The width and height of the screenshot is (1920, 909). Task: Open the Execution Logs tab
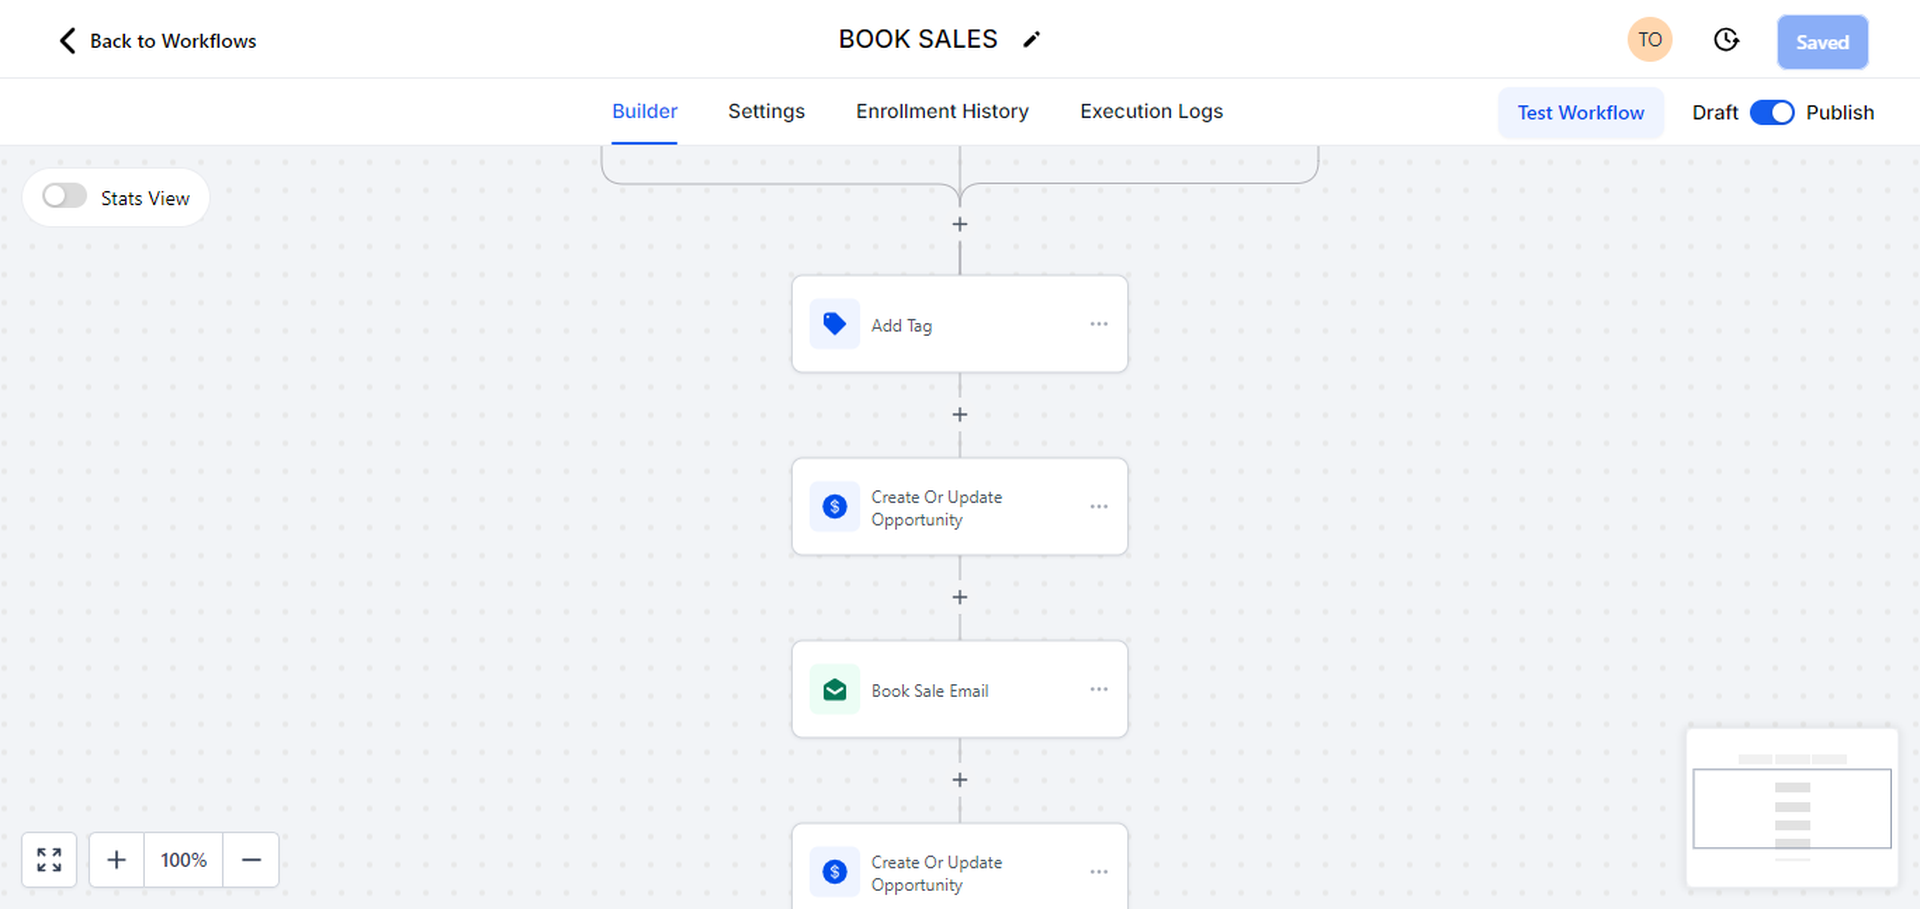[x=1151, y=111]
